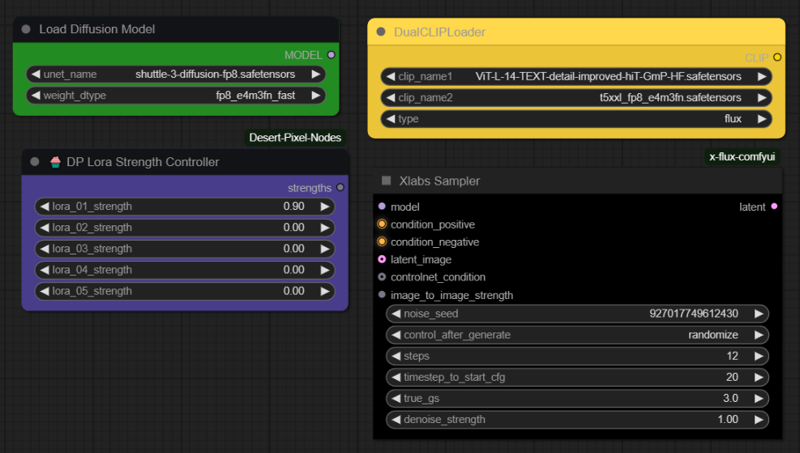Click the condition_positive input connector
The image size is (800, 453).
click(x=382, y=224)
